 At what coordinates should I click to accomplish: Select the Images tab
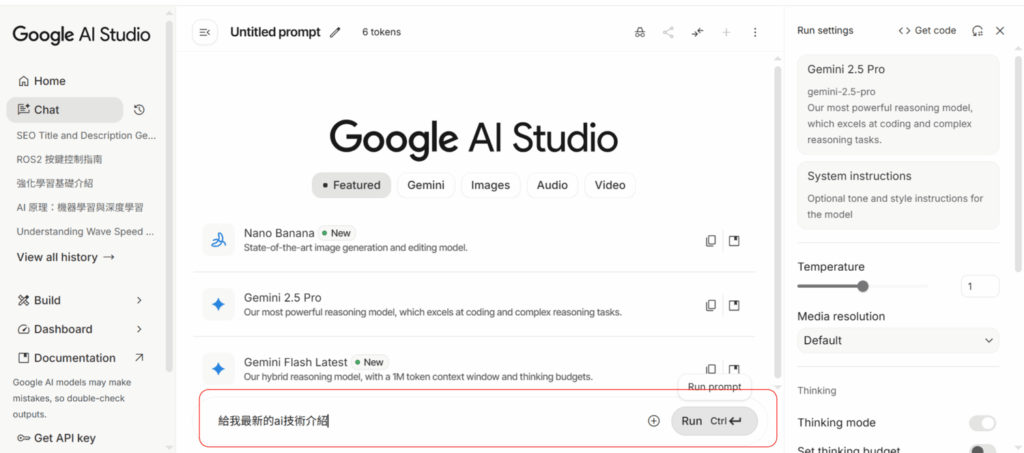490,185
